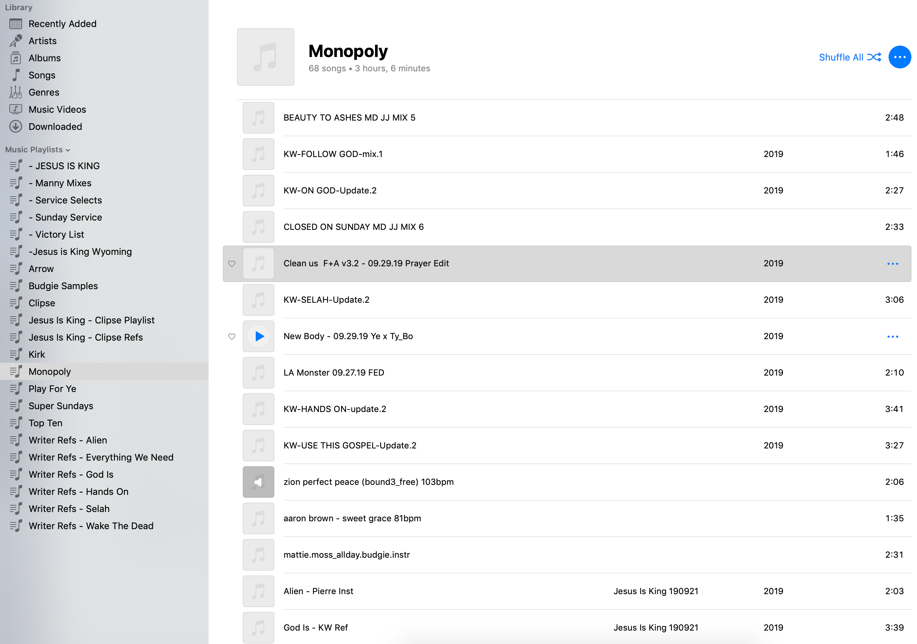The image size is (917, 644).
Task: Select the Albums icon in Library
Action: point(16,58)
